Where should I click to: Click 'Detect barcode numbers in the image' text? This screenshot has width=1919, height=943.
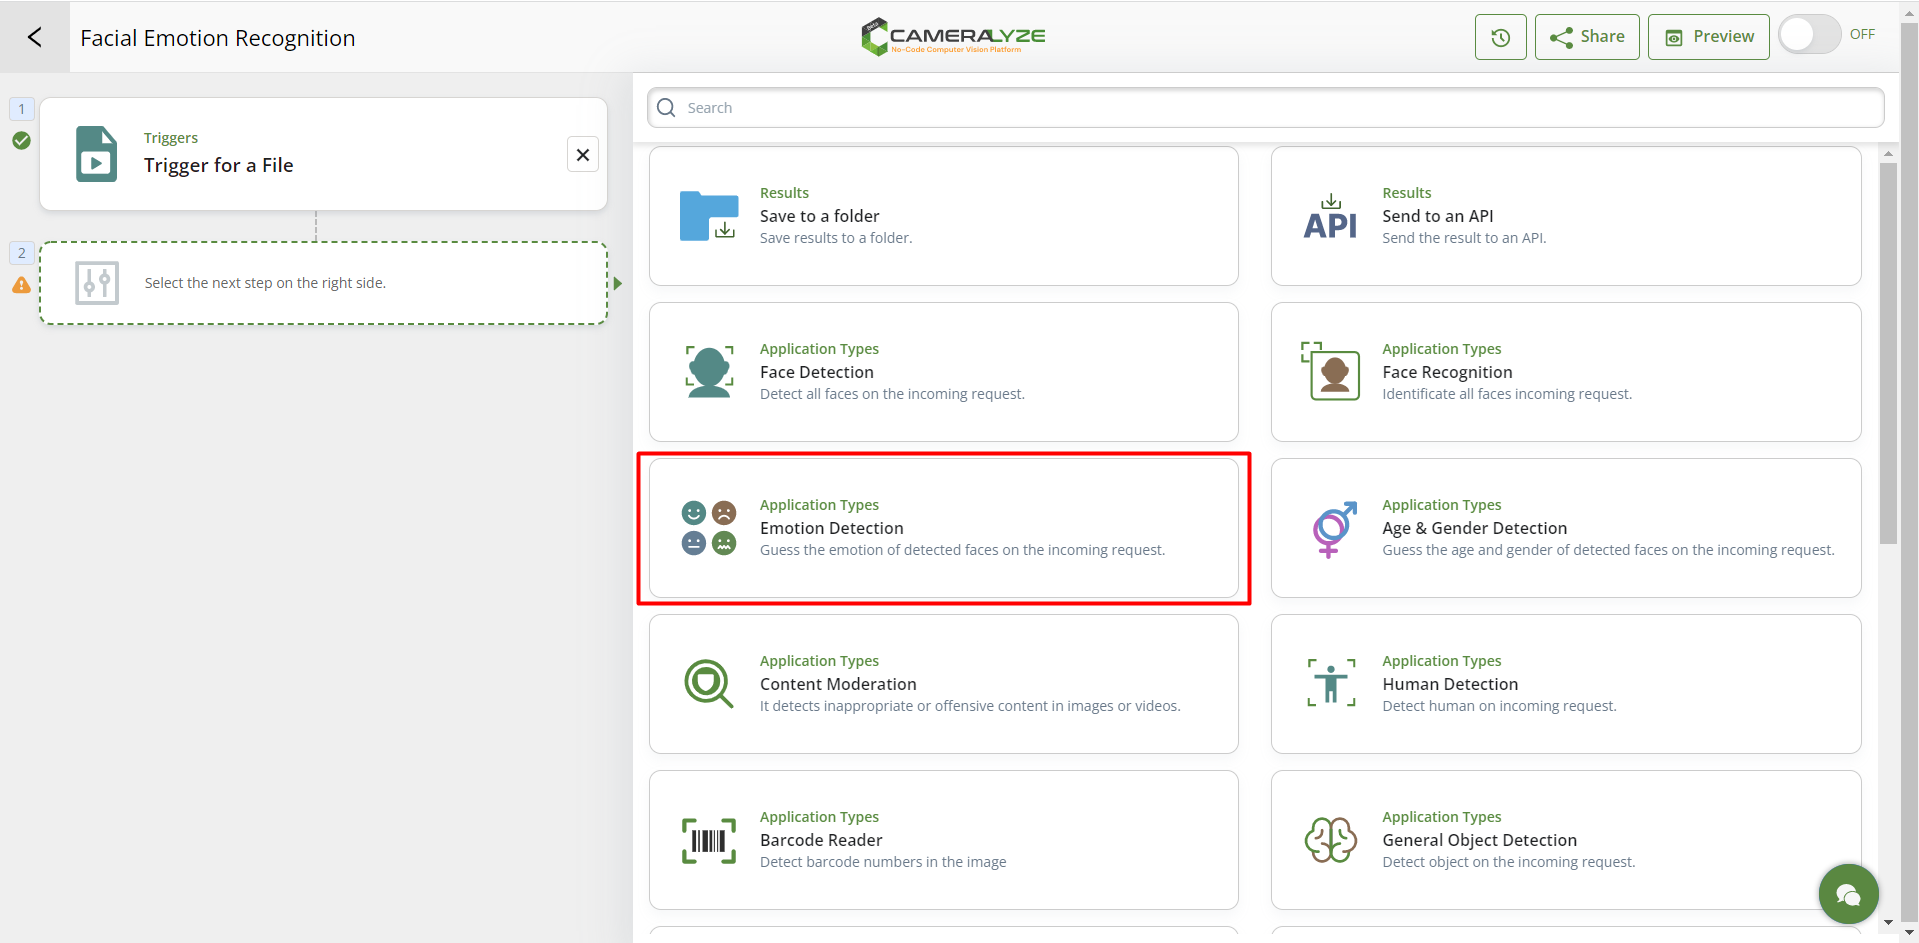click(883, 862)
